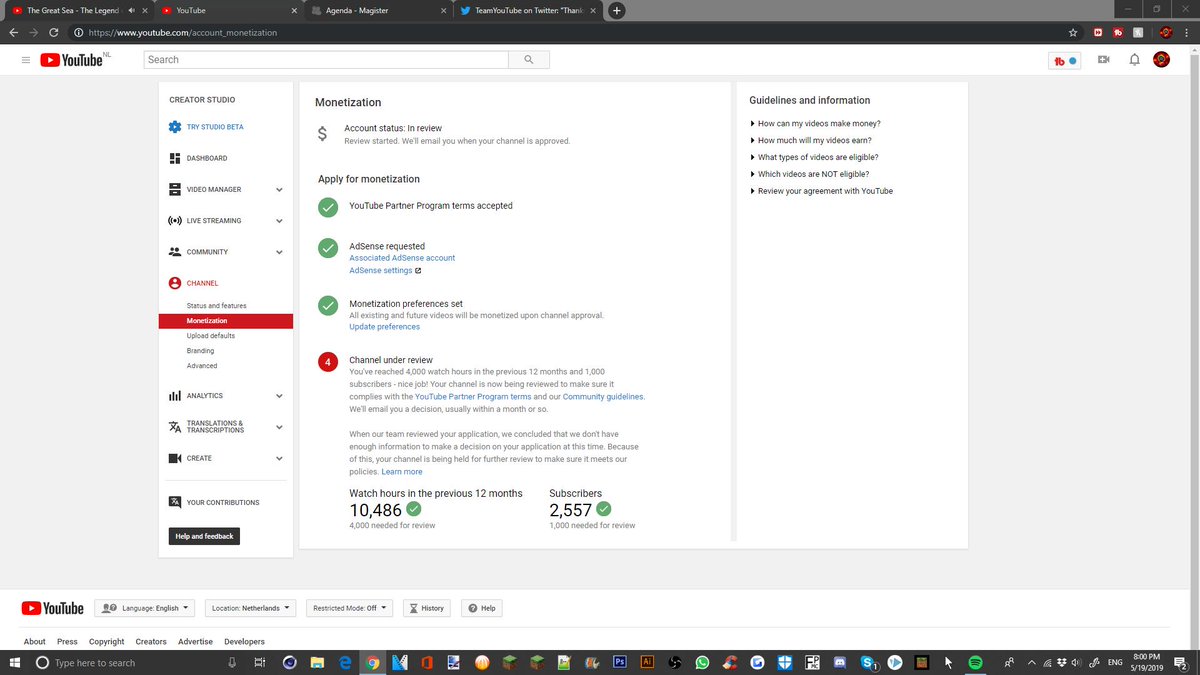The height and width of the screenshot is (675, 1200).
Task: Expand 'How much will my videos earn?'
Action: pos(815,140)
